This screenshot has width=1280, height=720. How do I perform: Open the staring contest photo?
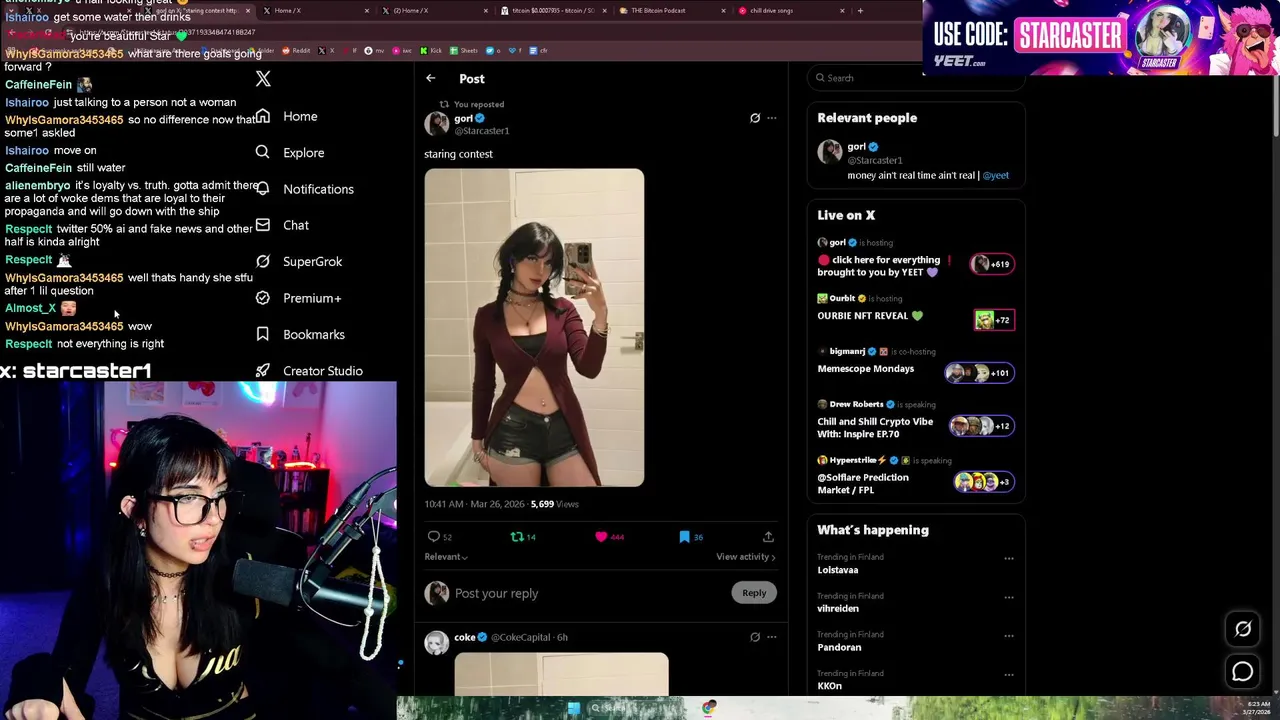(534, 327)
